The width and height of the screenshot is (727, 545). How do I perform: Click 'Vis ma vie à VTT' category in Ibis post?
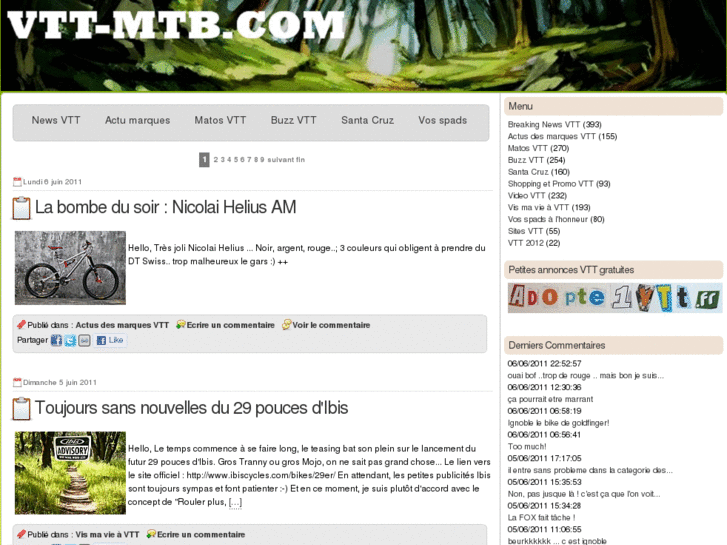(108, 534)
